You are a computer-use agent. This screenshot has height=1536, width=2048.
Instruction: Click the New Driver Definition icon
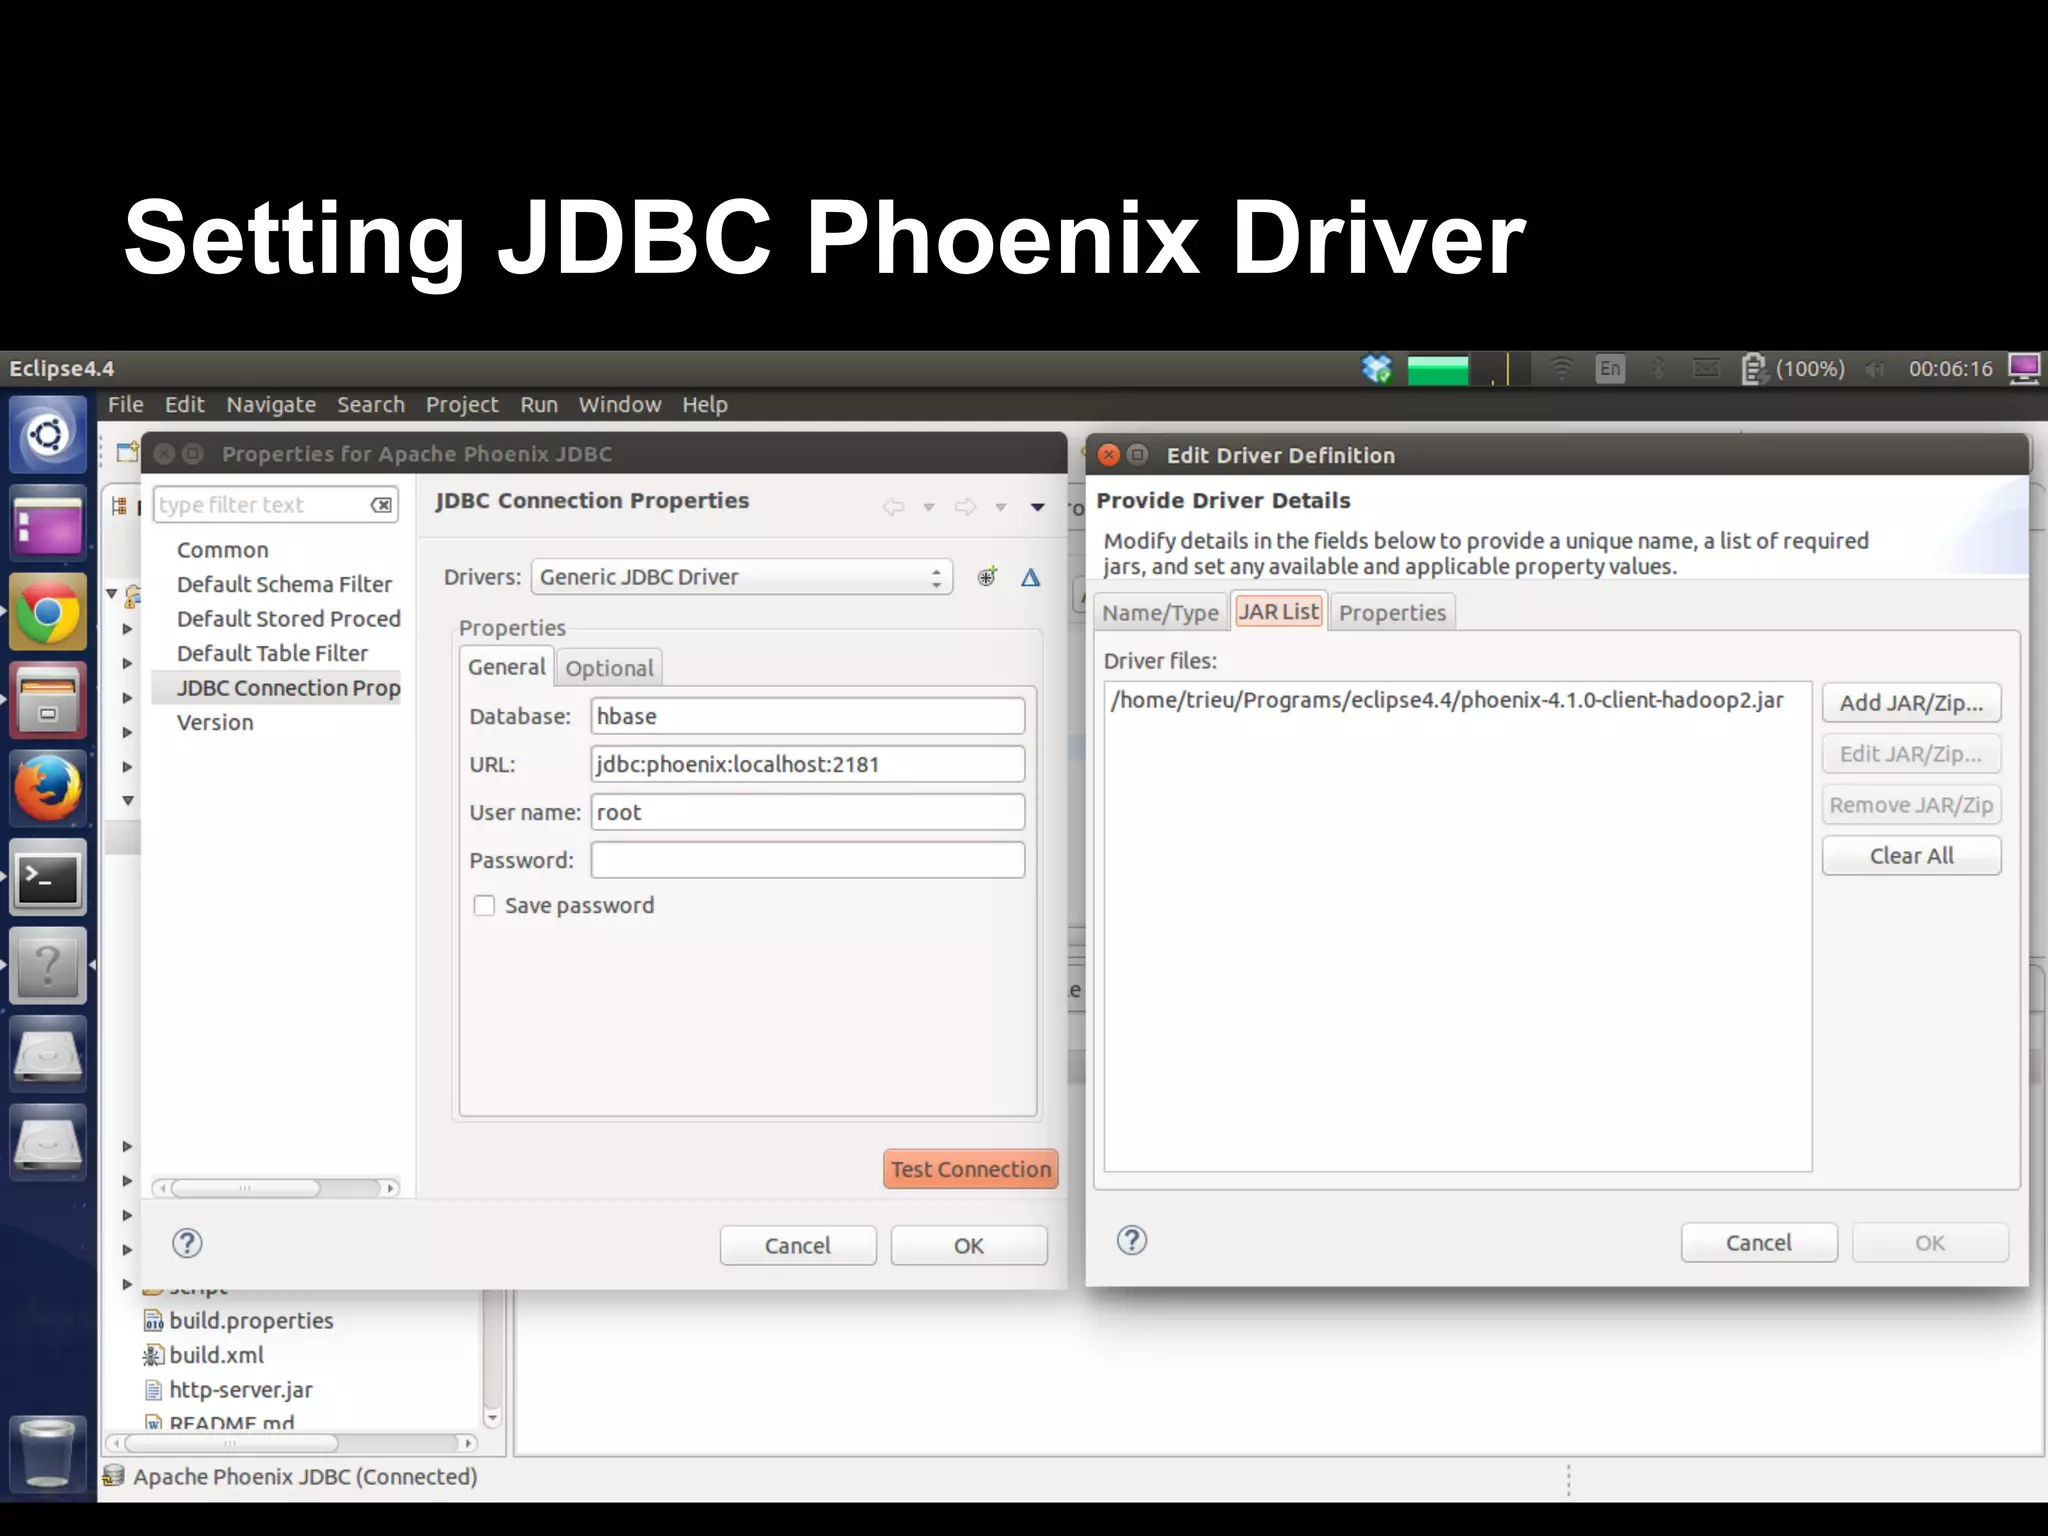coord(987,577)
